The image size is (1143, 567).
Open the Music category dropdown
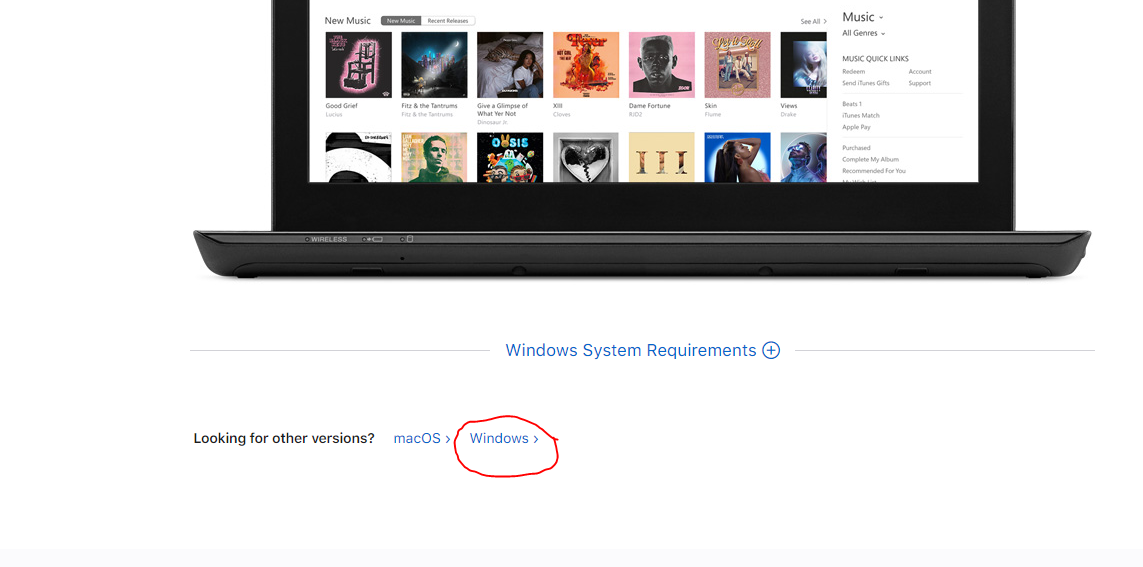coord(862,17)
